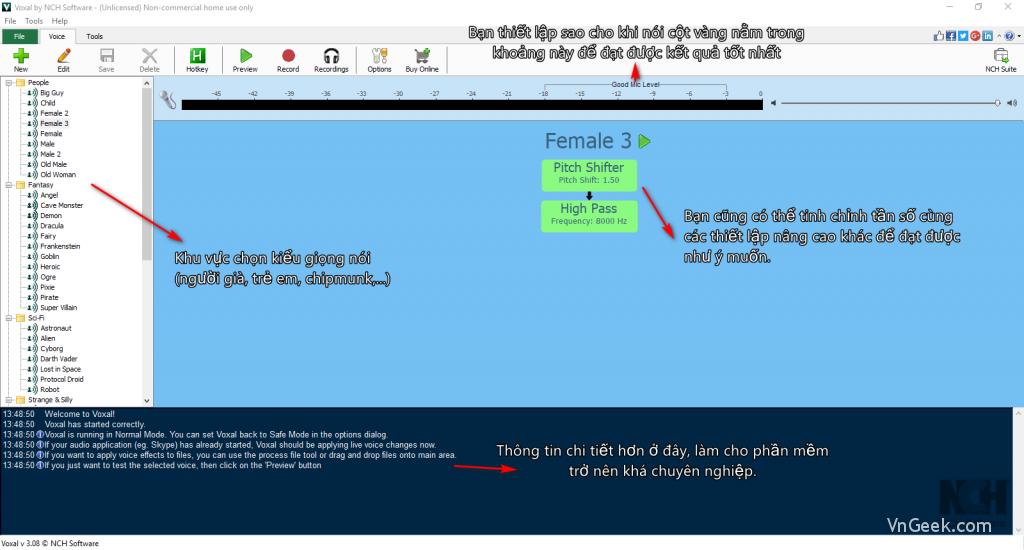Select the Angel voice
Viewport: 1024px width, 550px height.
[x=49, y=195]
